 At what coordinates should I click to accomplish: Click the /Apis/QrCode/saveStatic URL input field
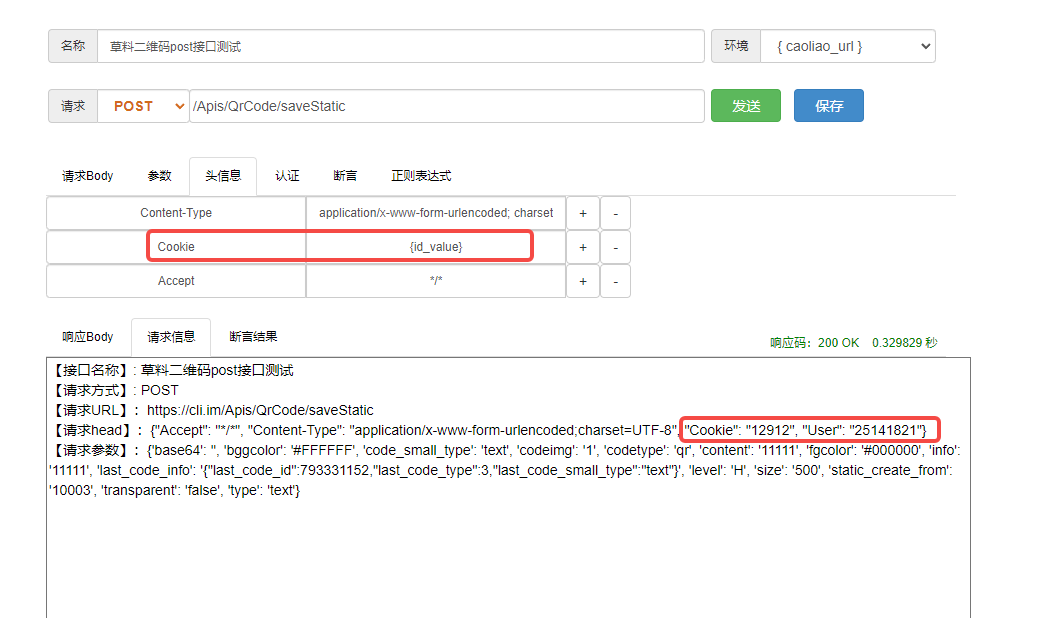coord(447,106)
